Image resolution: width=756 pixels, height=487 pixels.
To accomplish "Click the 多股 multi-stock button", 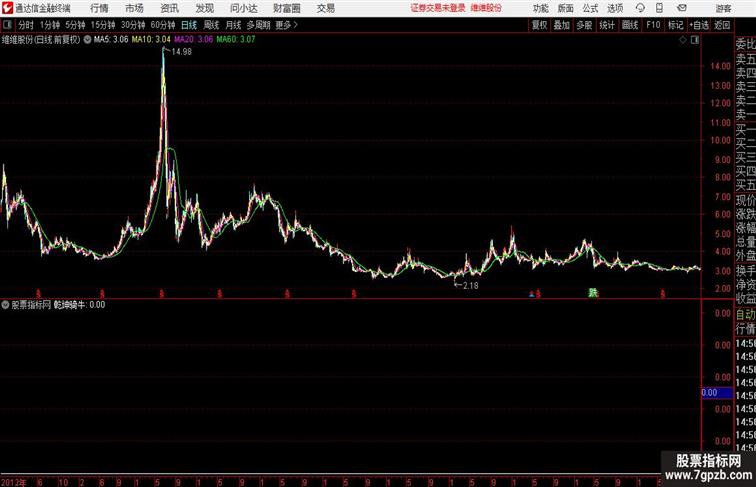I will 584,25.
